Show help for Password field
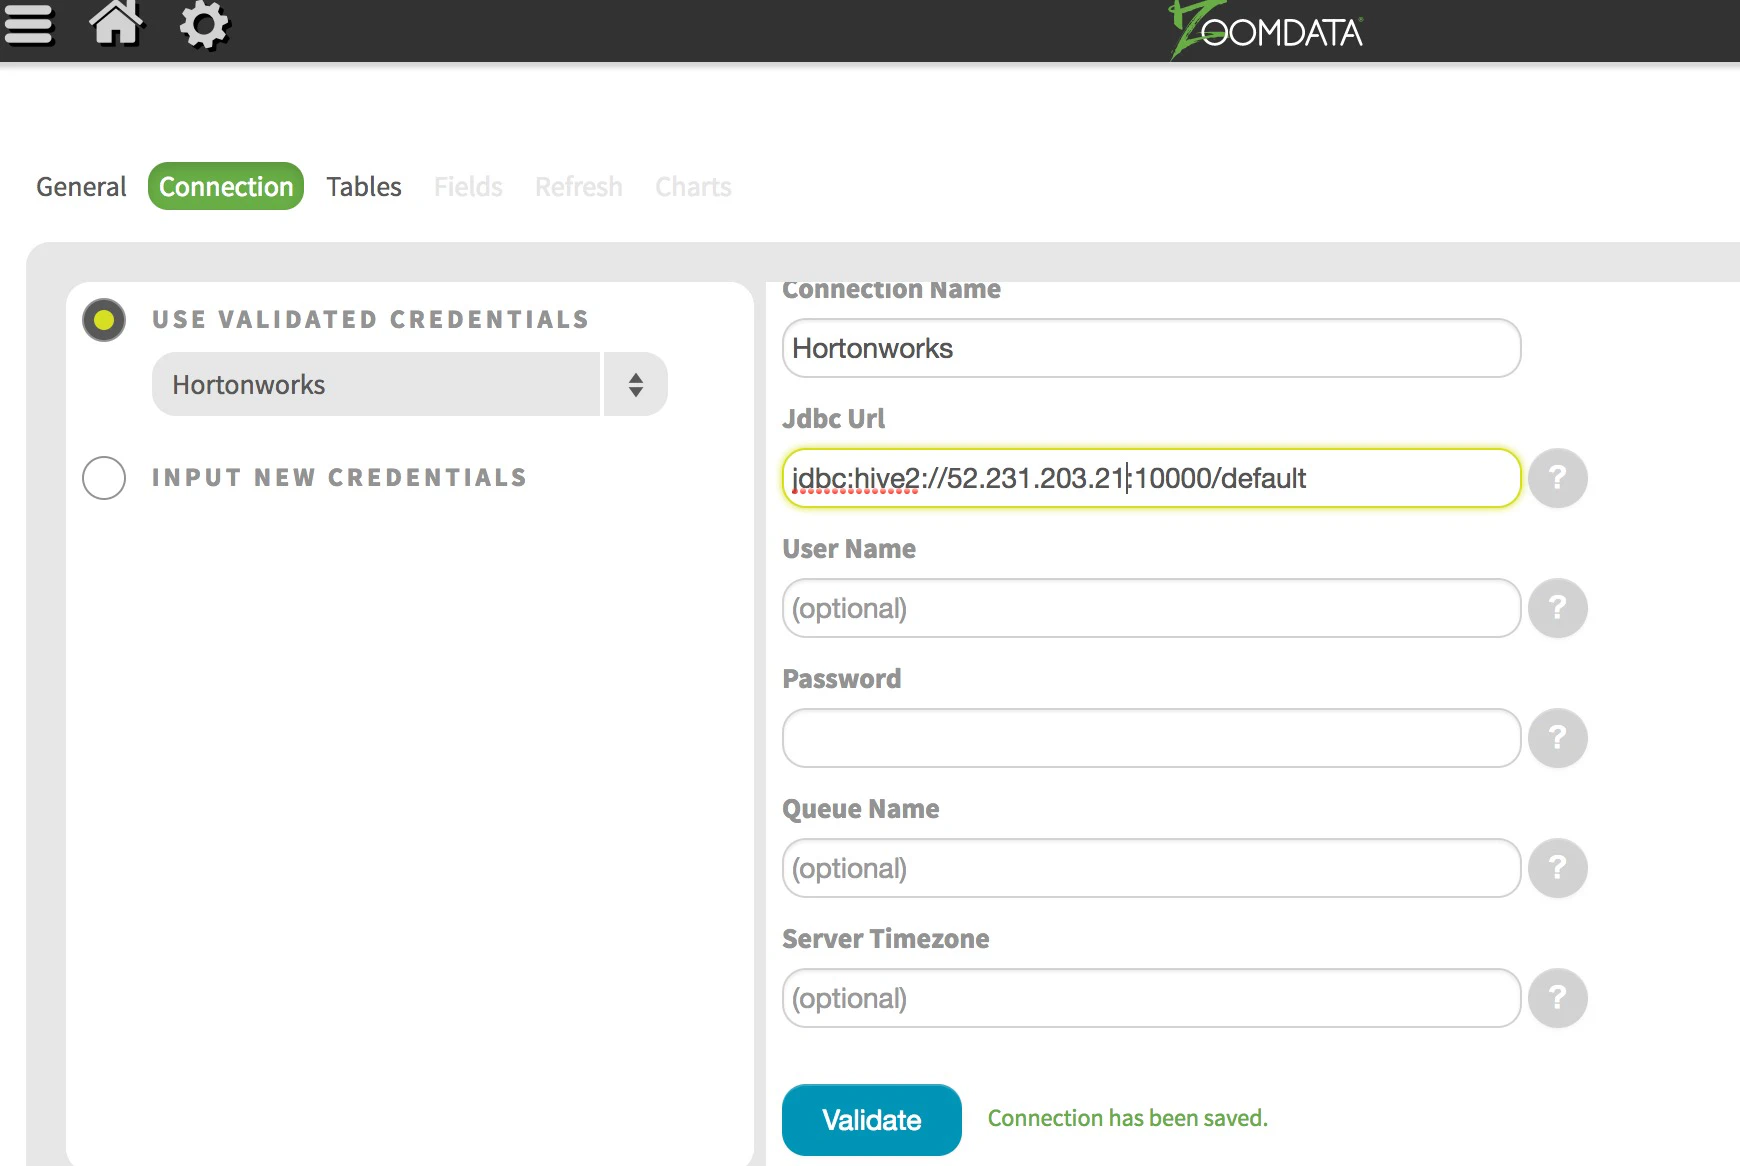The height and width of the screenshot is (1166, 1740). 1557,738
